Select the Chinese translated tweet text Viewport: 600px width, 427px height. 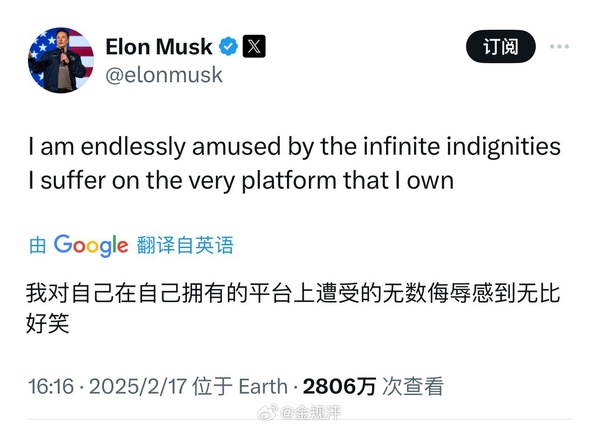click(293, 308)
